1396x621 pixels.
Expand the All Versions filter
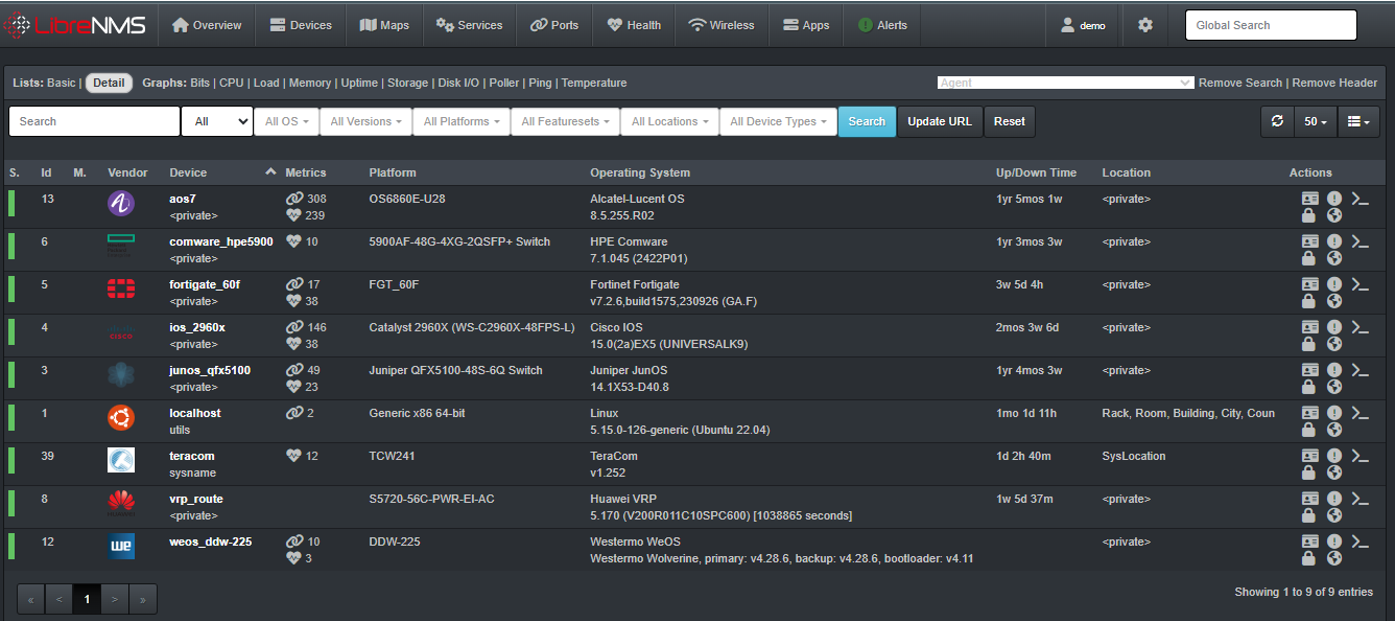click(365, 121)
